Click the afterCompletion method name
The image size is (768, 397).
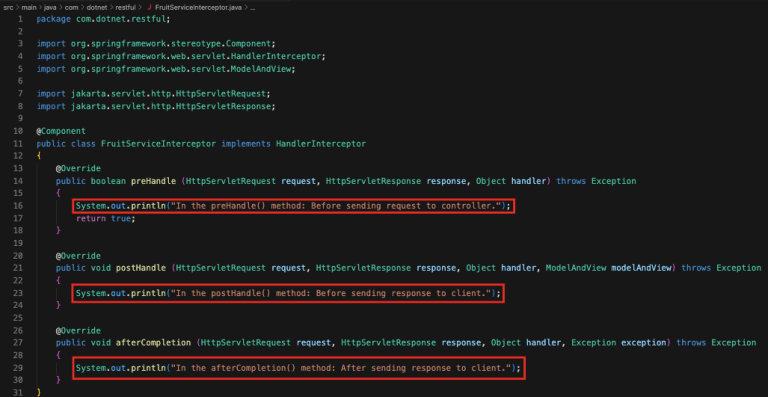[x=153, y=343]
